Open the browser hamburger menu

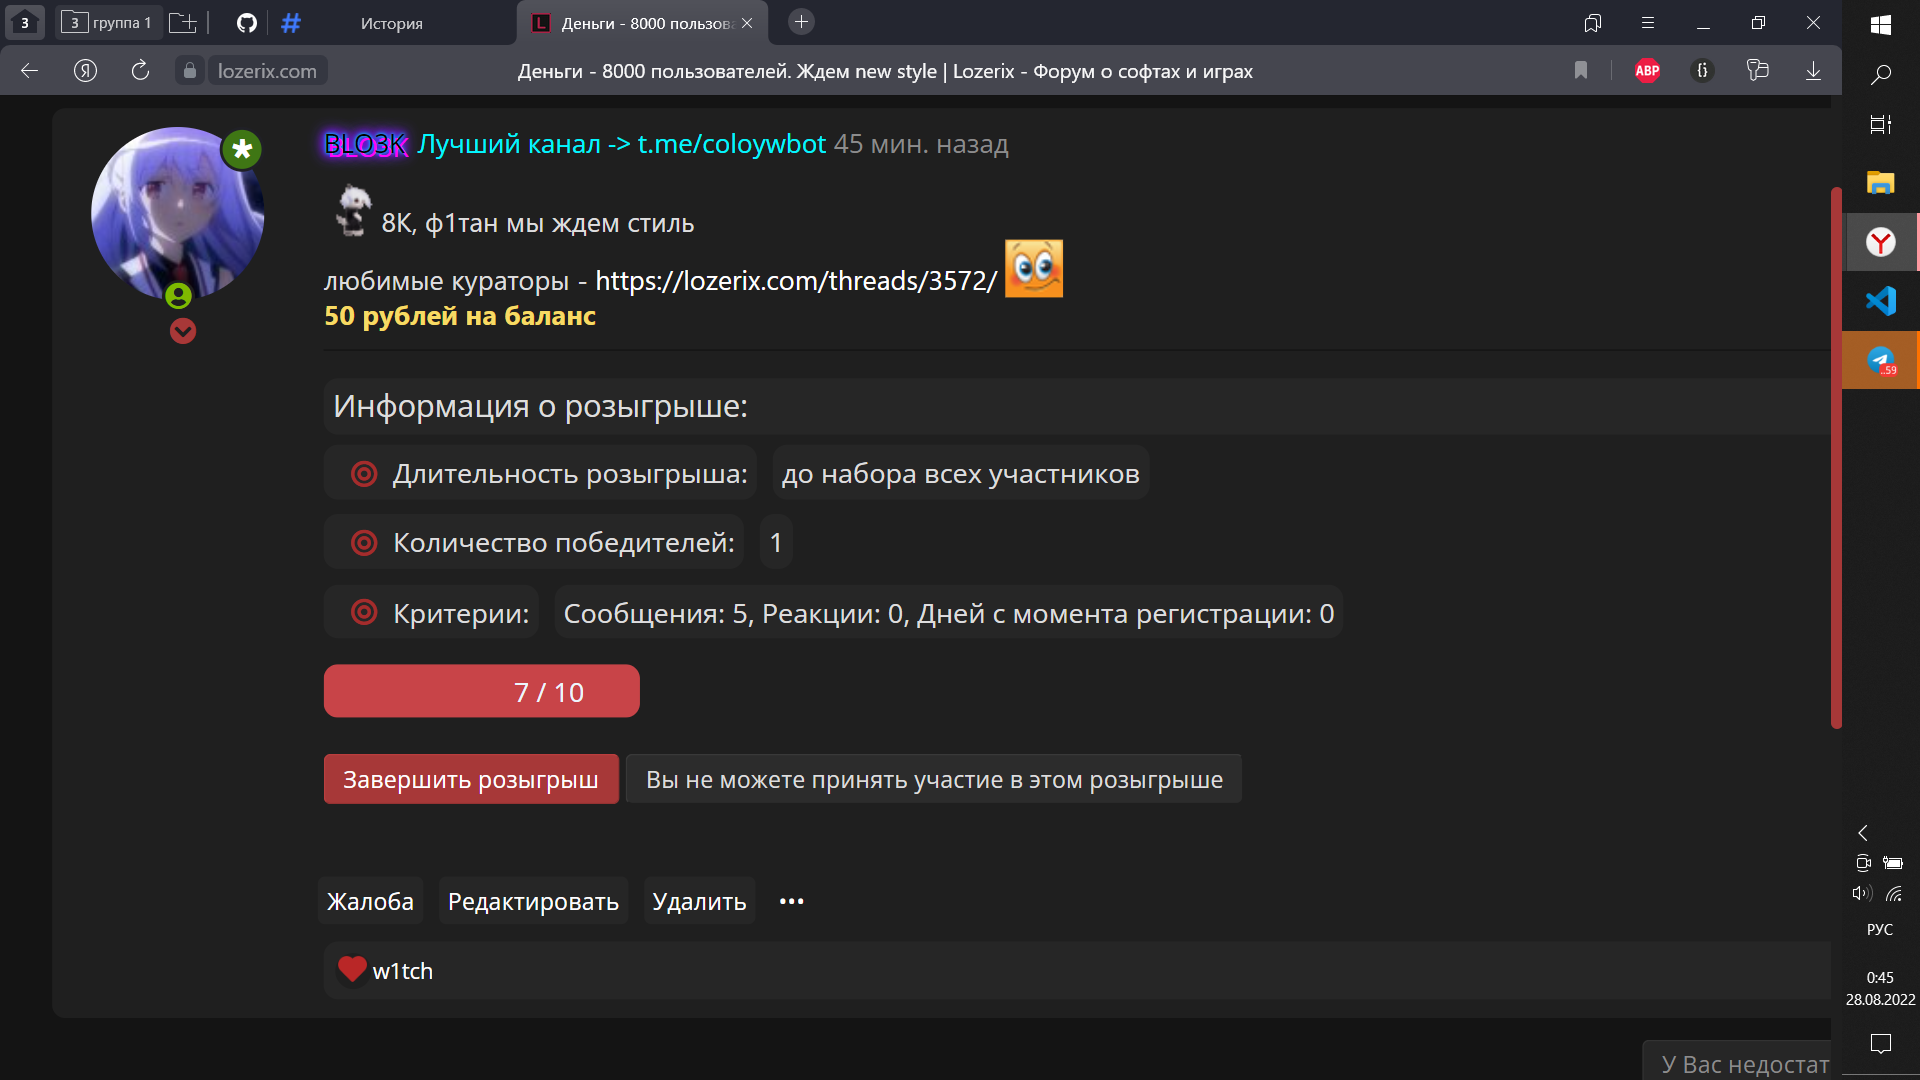(x=1648, y=22)
